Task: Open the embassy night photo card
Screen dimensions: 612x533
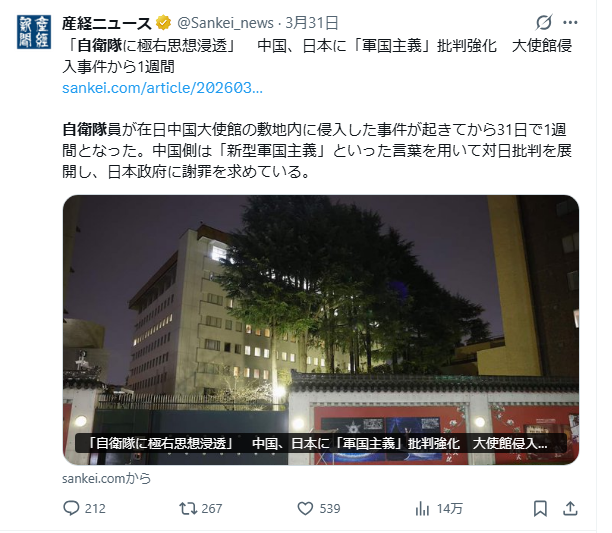Action: (321, 330)
